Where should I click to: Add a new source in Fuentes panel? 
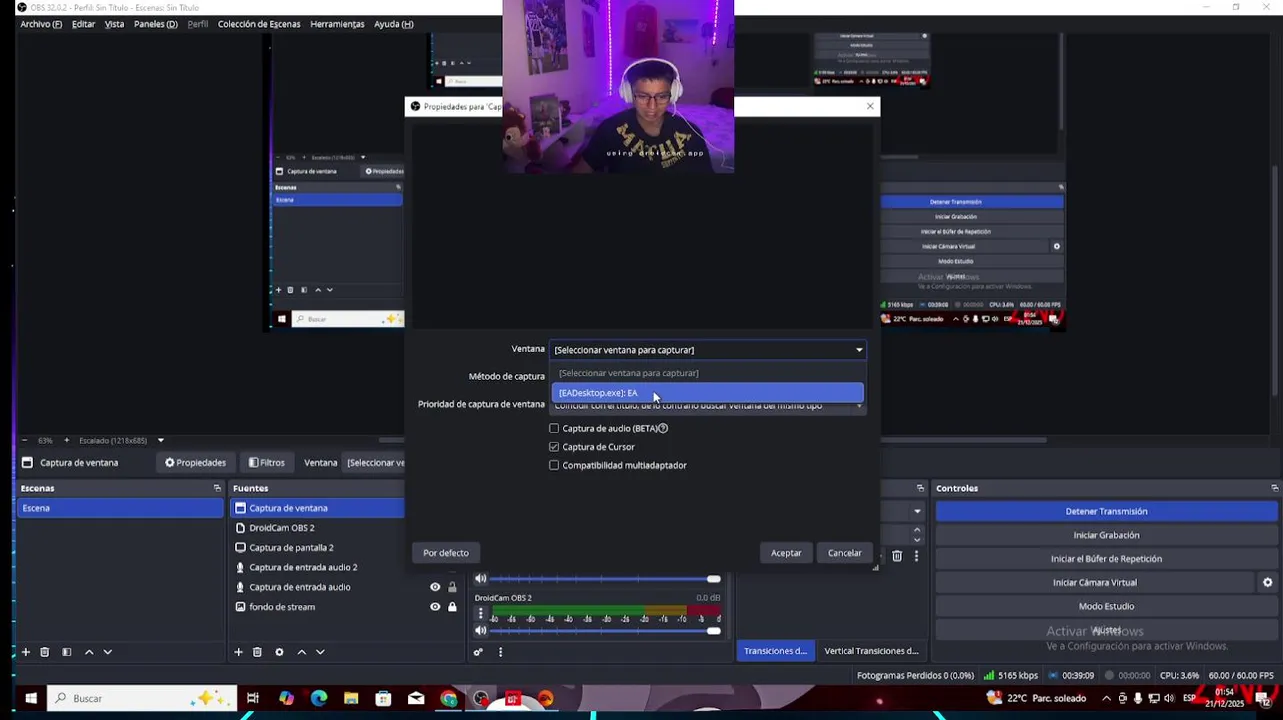(x=238, y=652)
